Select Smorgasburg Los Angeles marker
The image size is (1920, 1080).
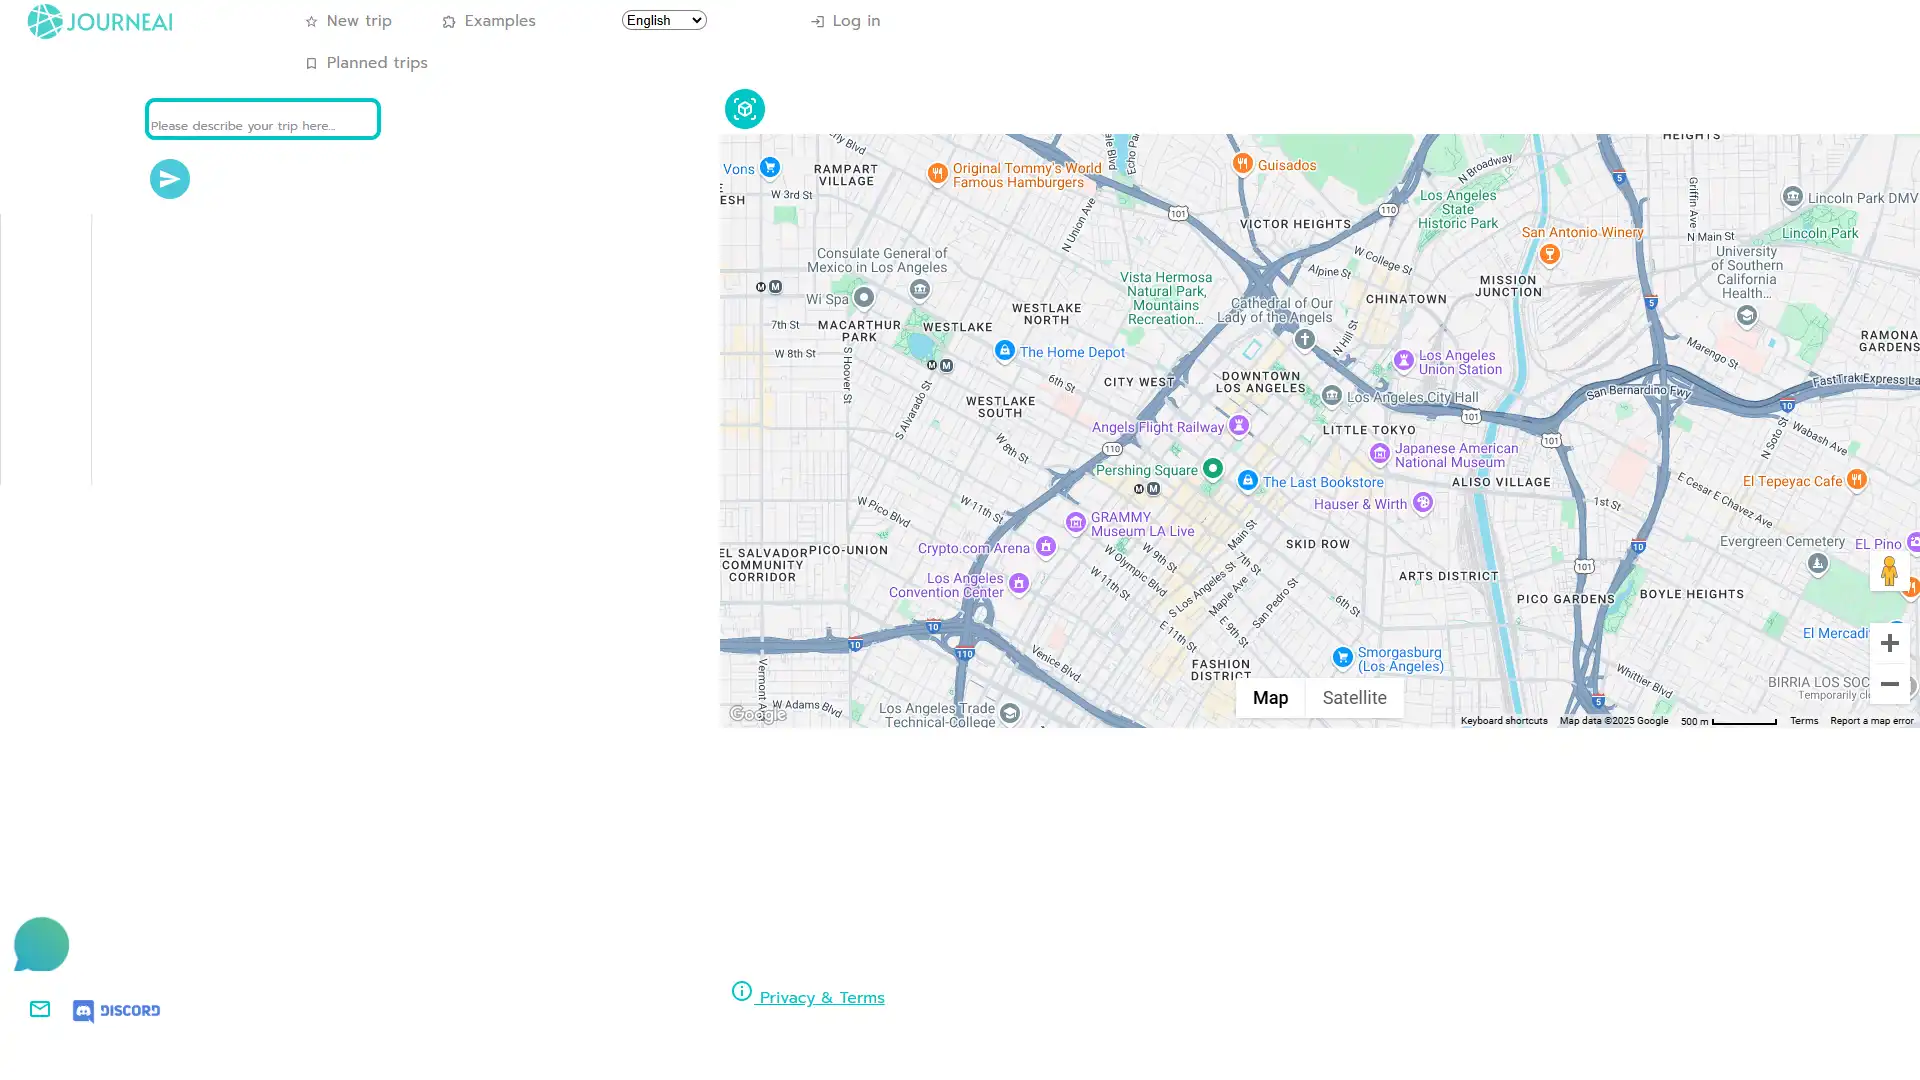click(1342, 657)
